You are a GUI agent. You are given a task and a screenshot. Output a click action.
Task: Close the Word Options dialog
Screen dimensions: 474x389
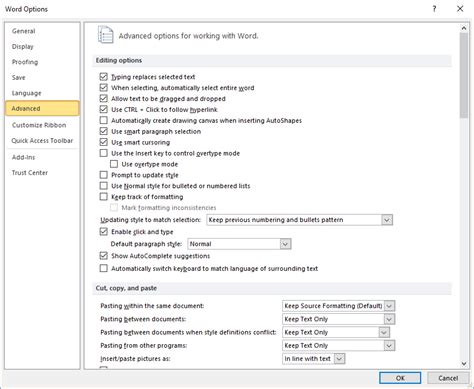pyautogui.click(x=460, y=9)
